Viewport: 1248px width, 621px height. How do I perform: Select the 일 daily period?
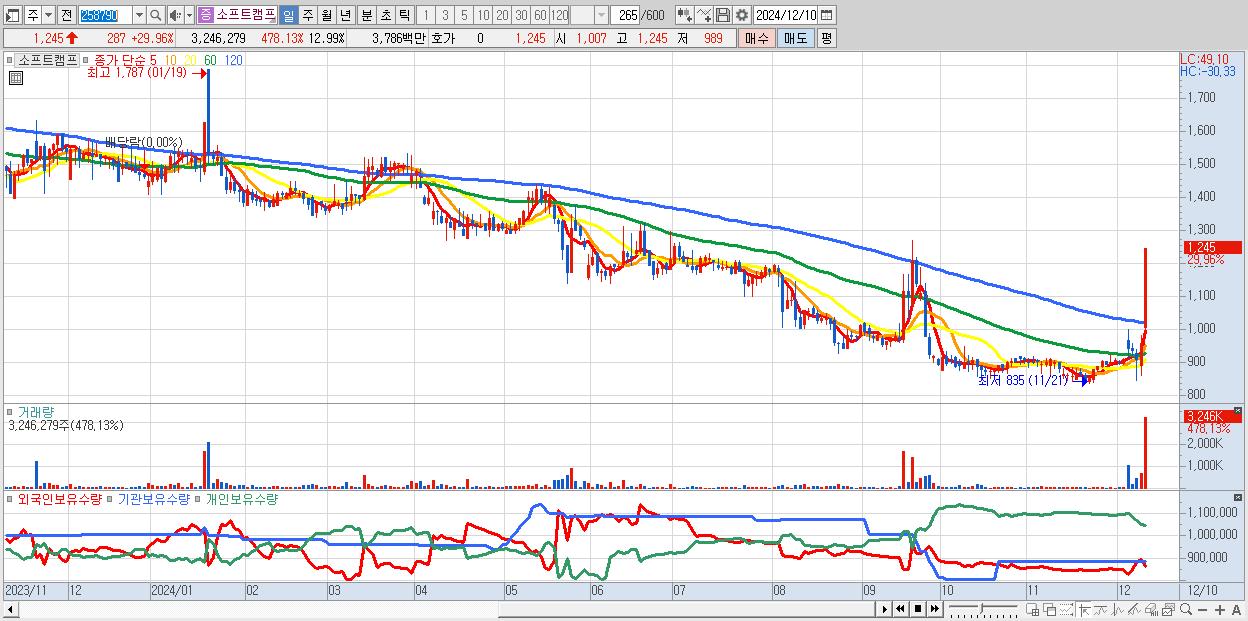pos(288,15)
